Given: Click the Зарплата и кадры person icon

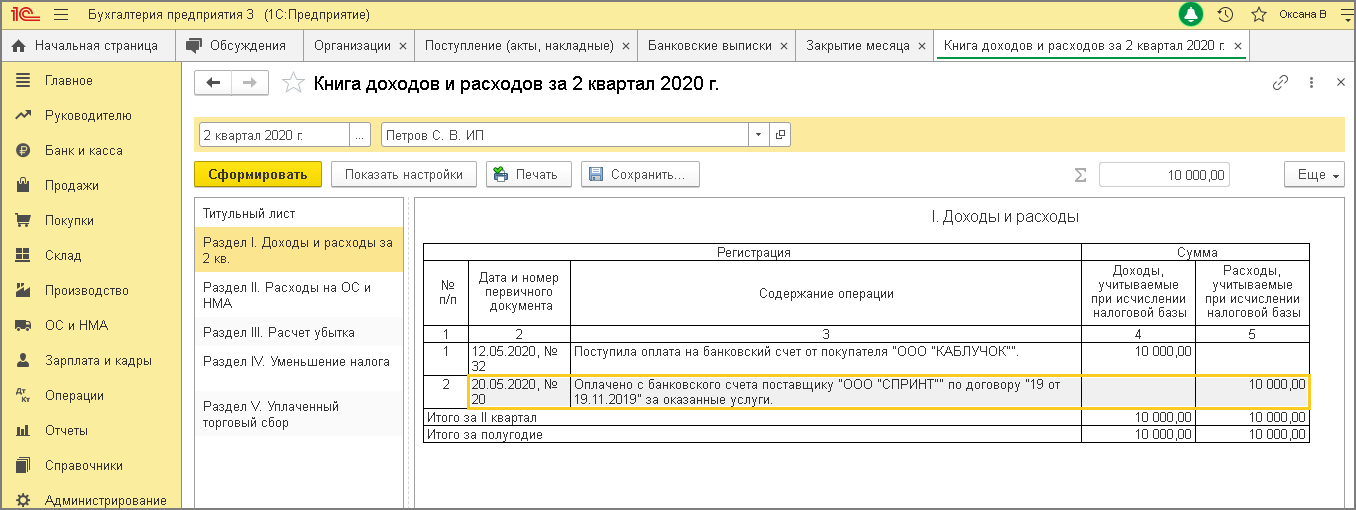Looking at the screenshot, I should [x=22, y=360].
